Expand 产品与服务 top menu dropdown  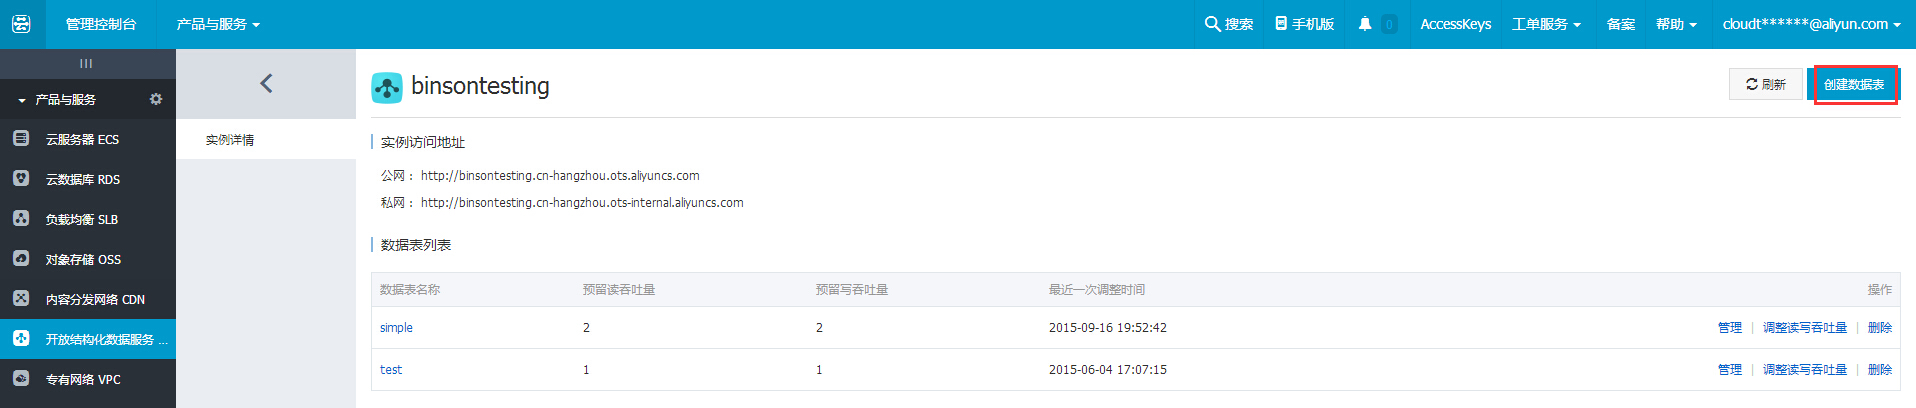218,24
